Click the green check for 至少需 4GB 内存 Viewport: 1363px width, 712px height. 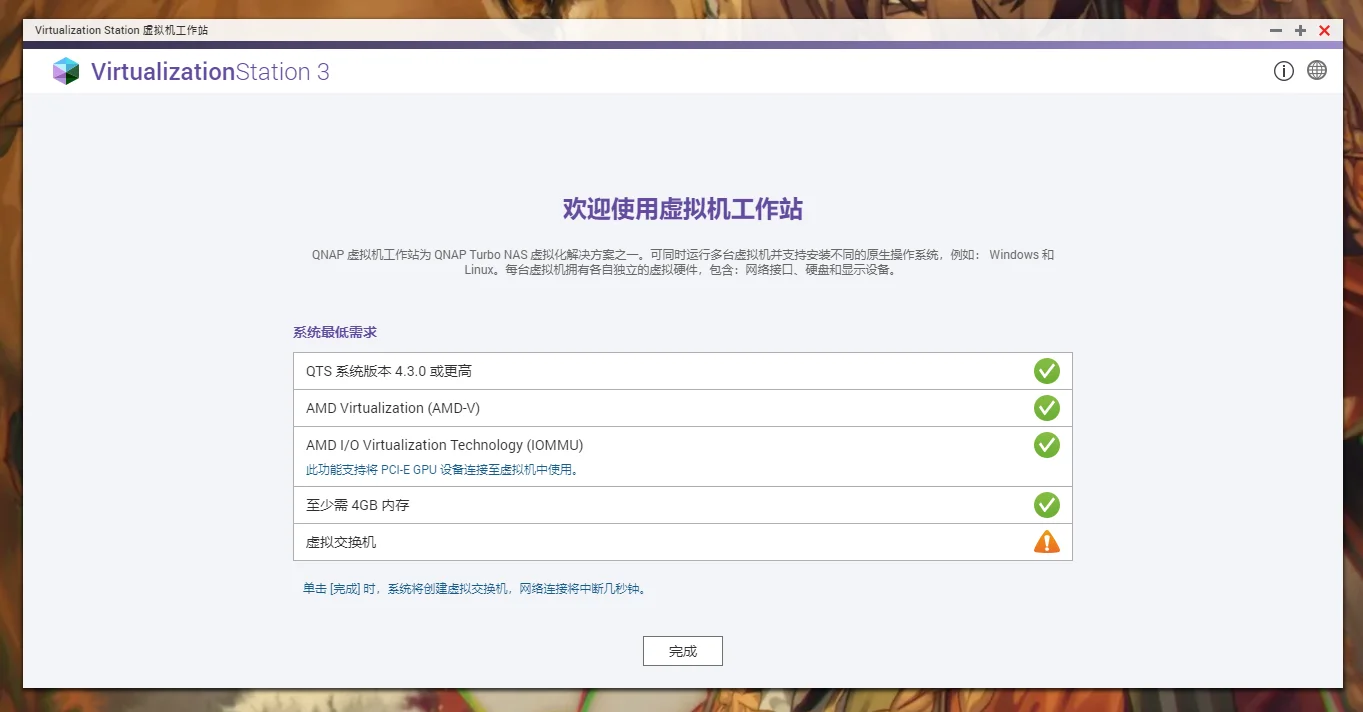point(1046,505)
